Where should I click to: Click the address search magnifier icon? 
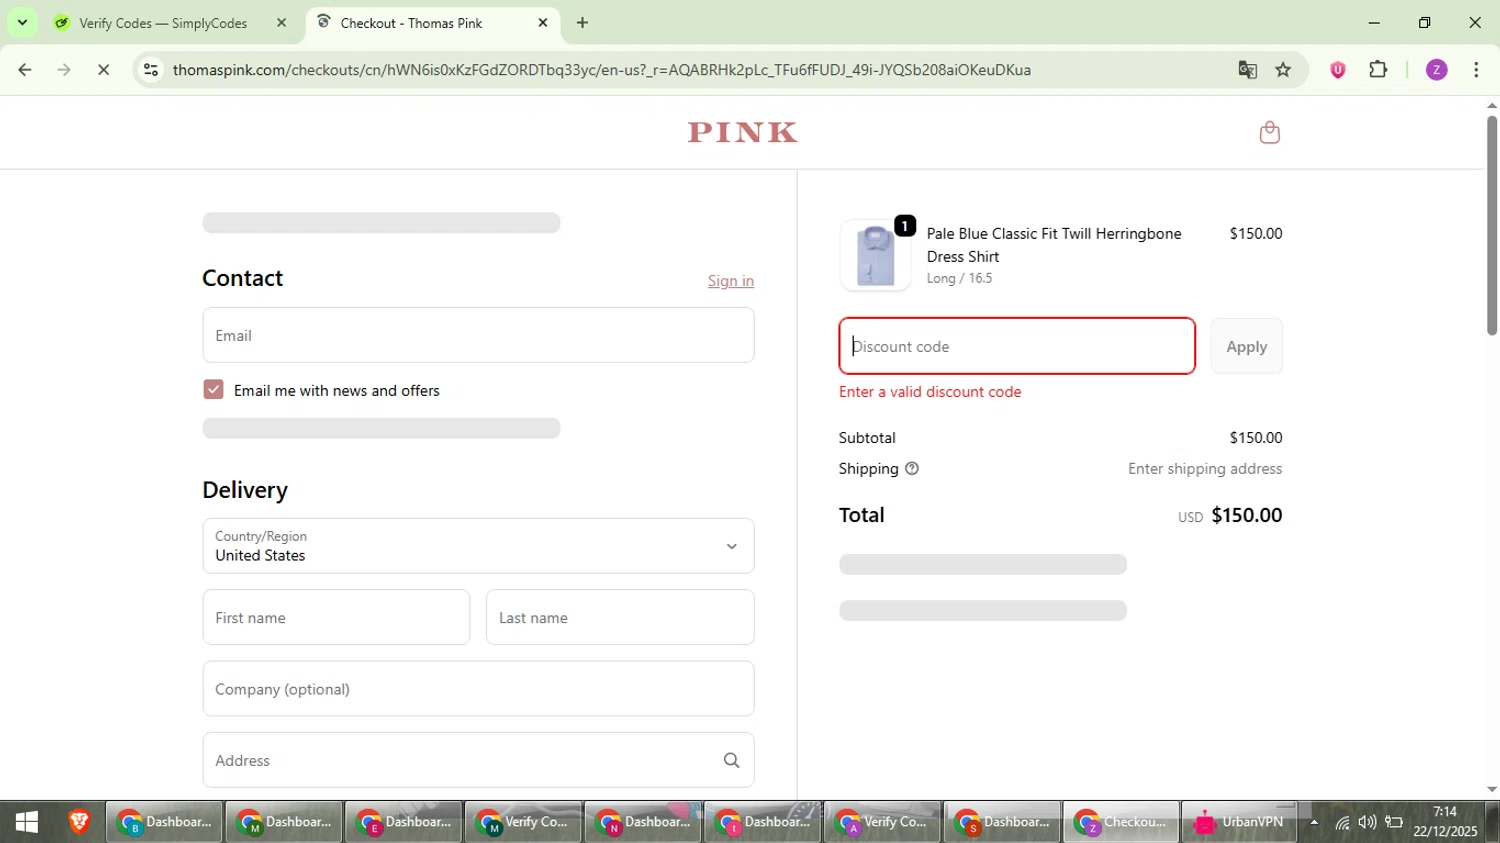coord(731,760)
